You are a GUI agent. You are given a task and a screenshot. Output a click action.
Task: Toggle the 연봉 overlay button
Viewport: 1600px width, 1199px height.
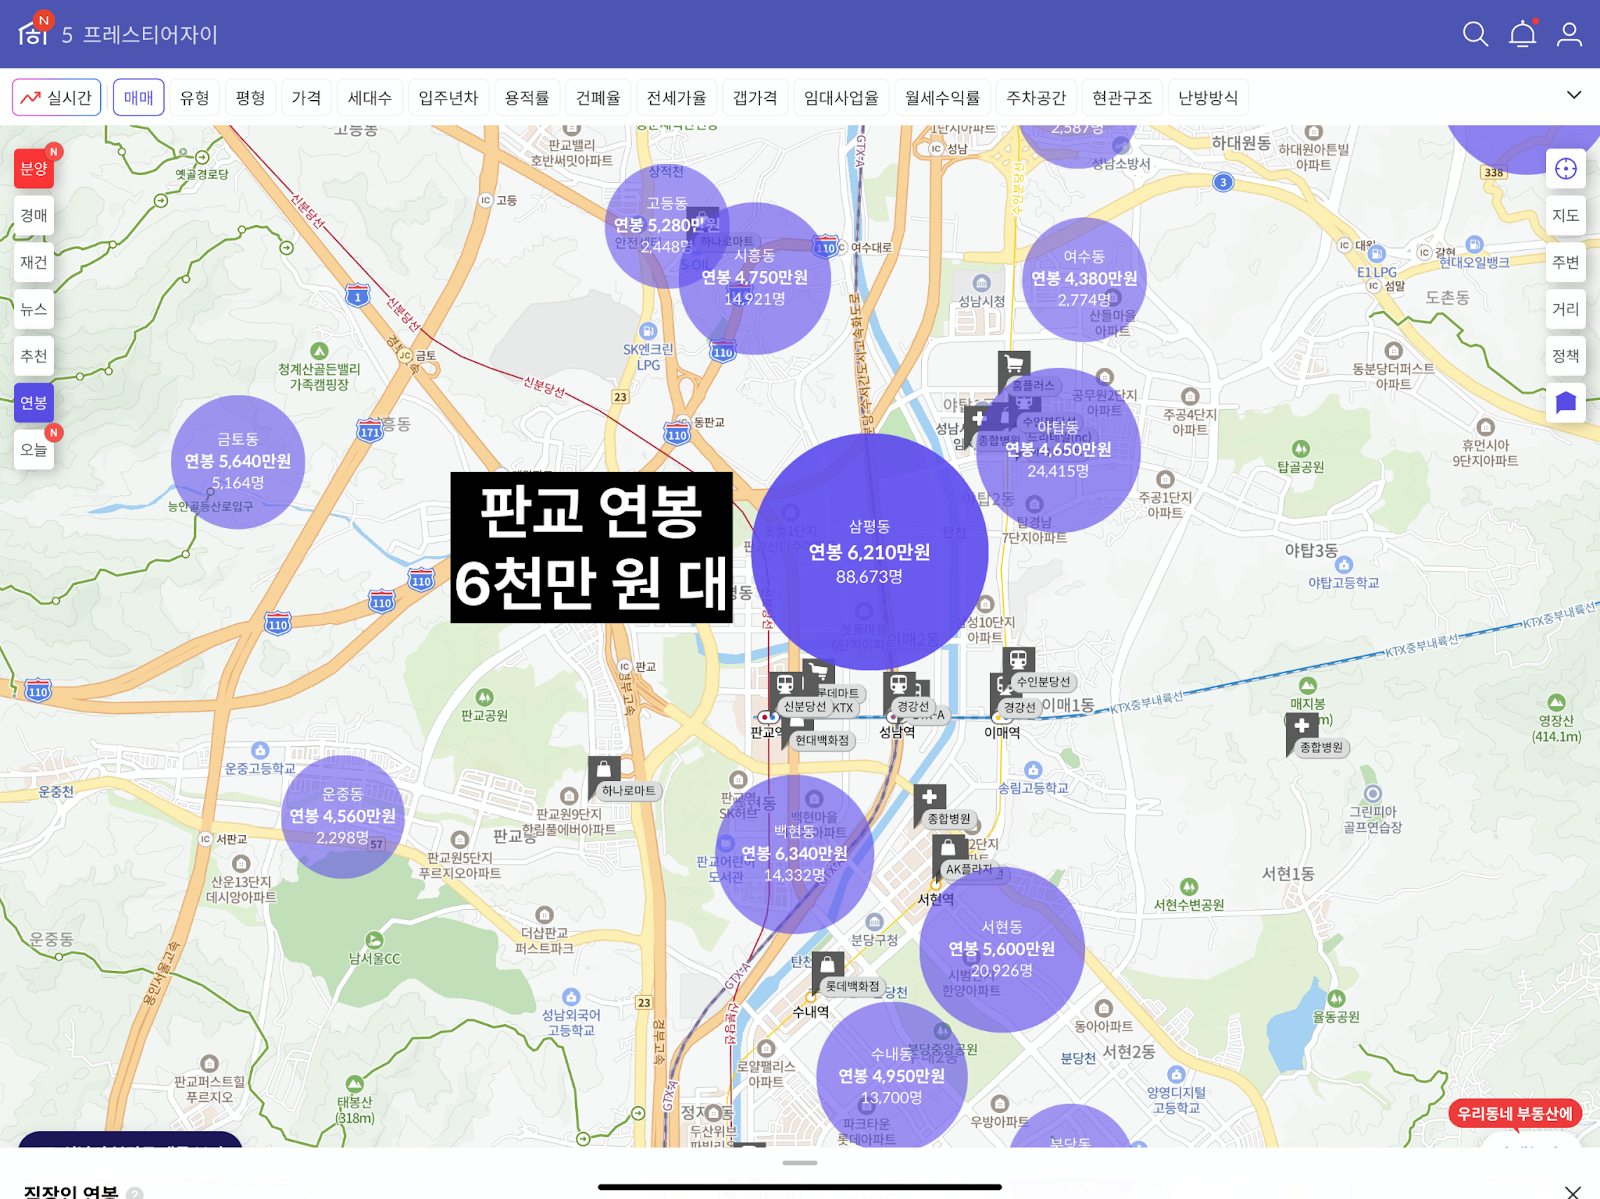pos(34,403)
